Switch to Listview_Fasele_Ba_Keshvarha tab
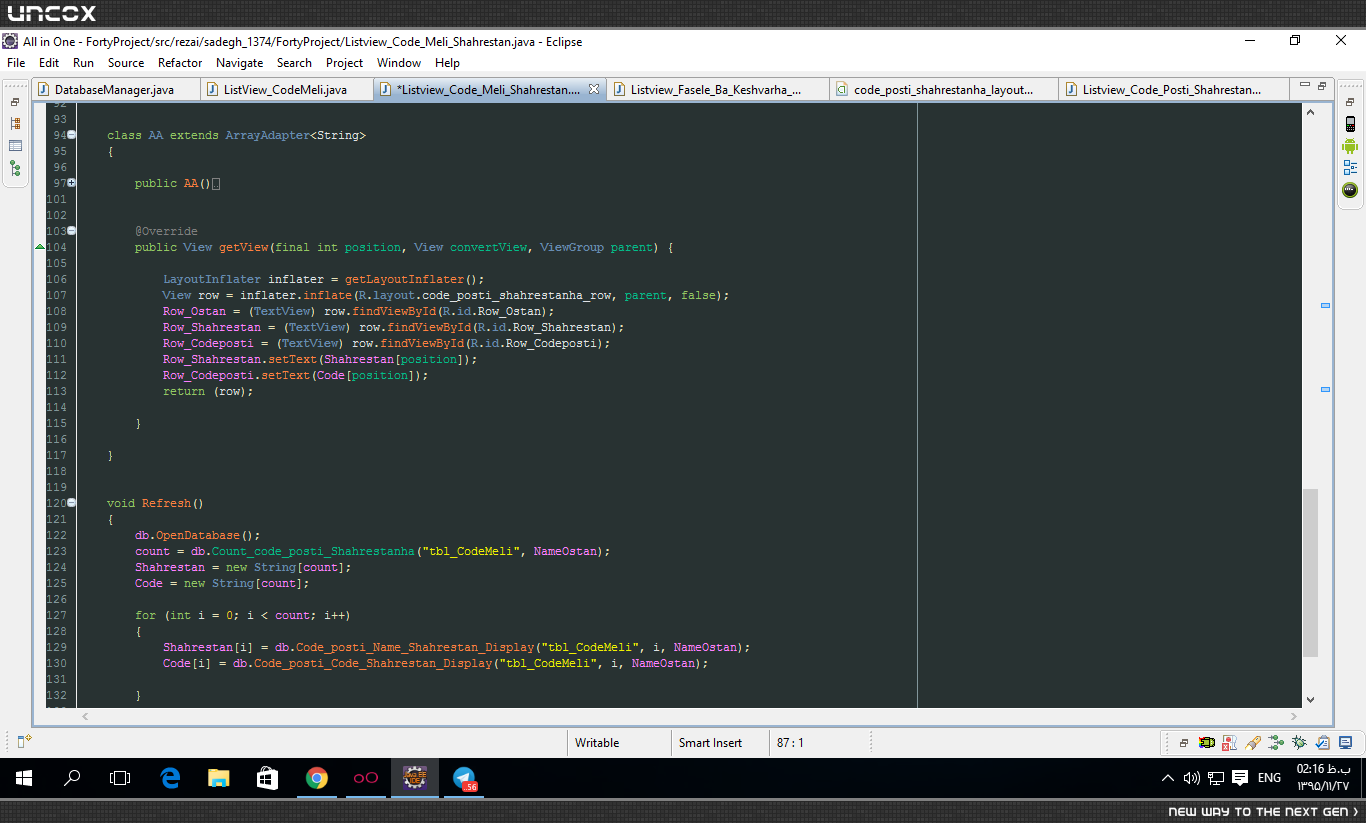 point(716,89)
